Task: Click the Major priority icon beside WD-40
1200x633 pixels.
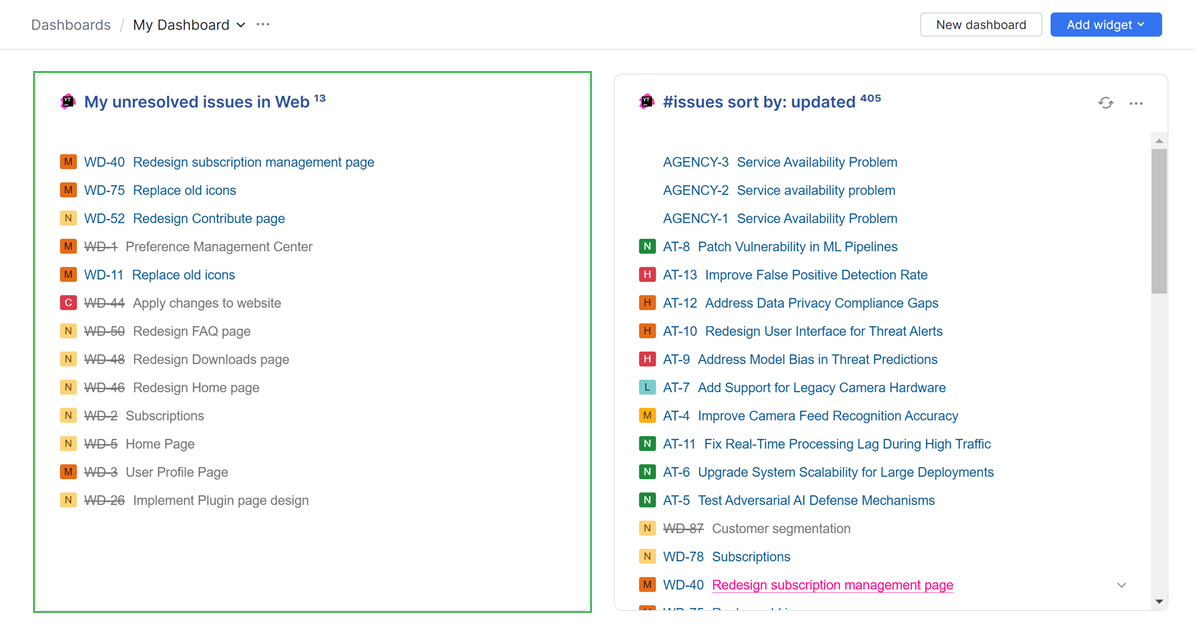Action: click(x=67, y=161)
